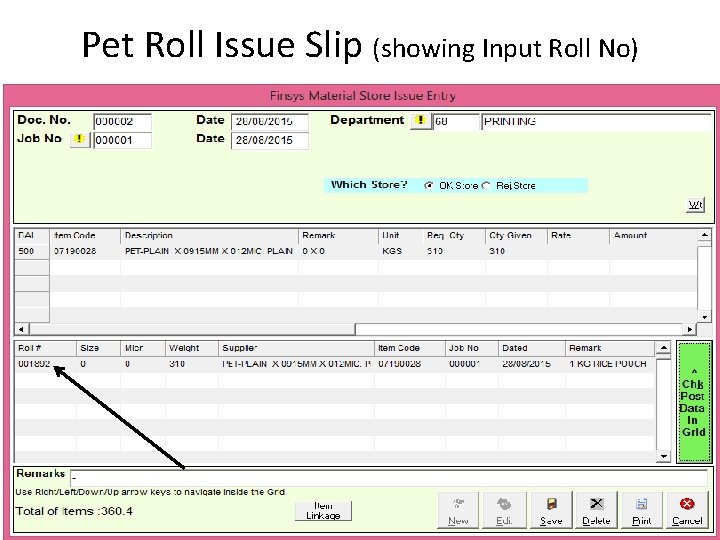The height and width of the screenshot is (540, 720).
Task: Click the Edit button
Action: coord(504,510)
